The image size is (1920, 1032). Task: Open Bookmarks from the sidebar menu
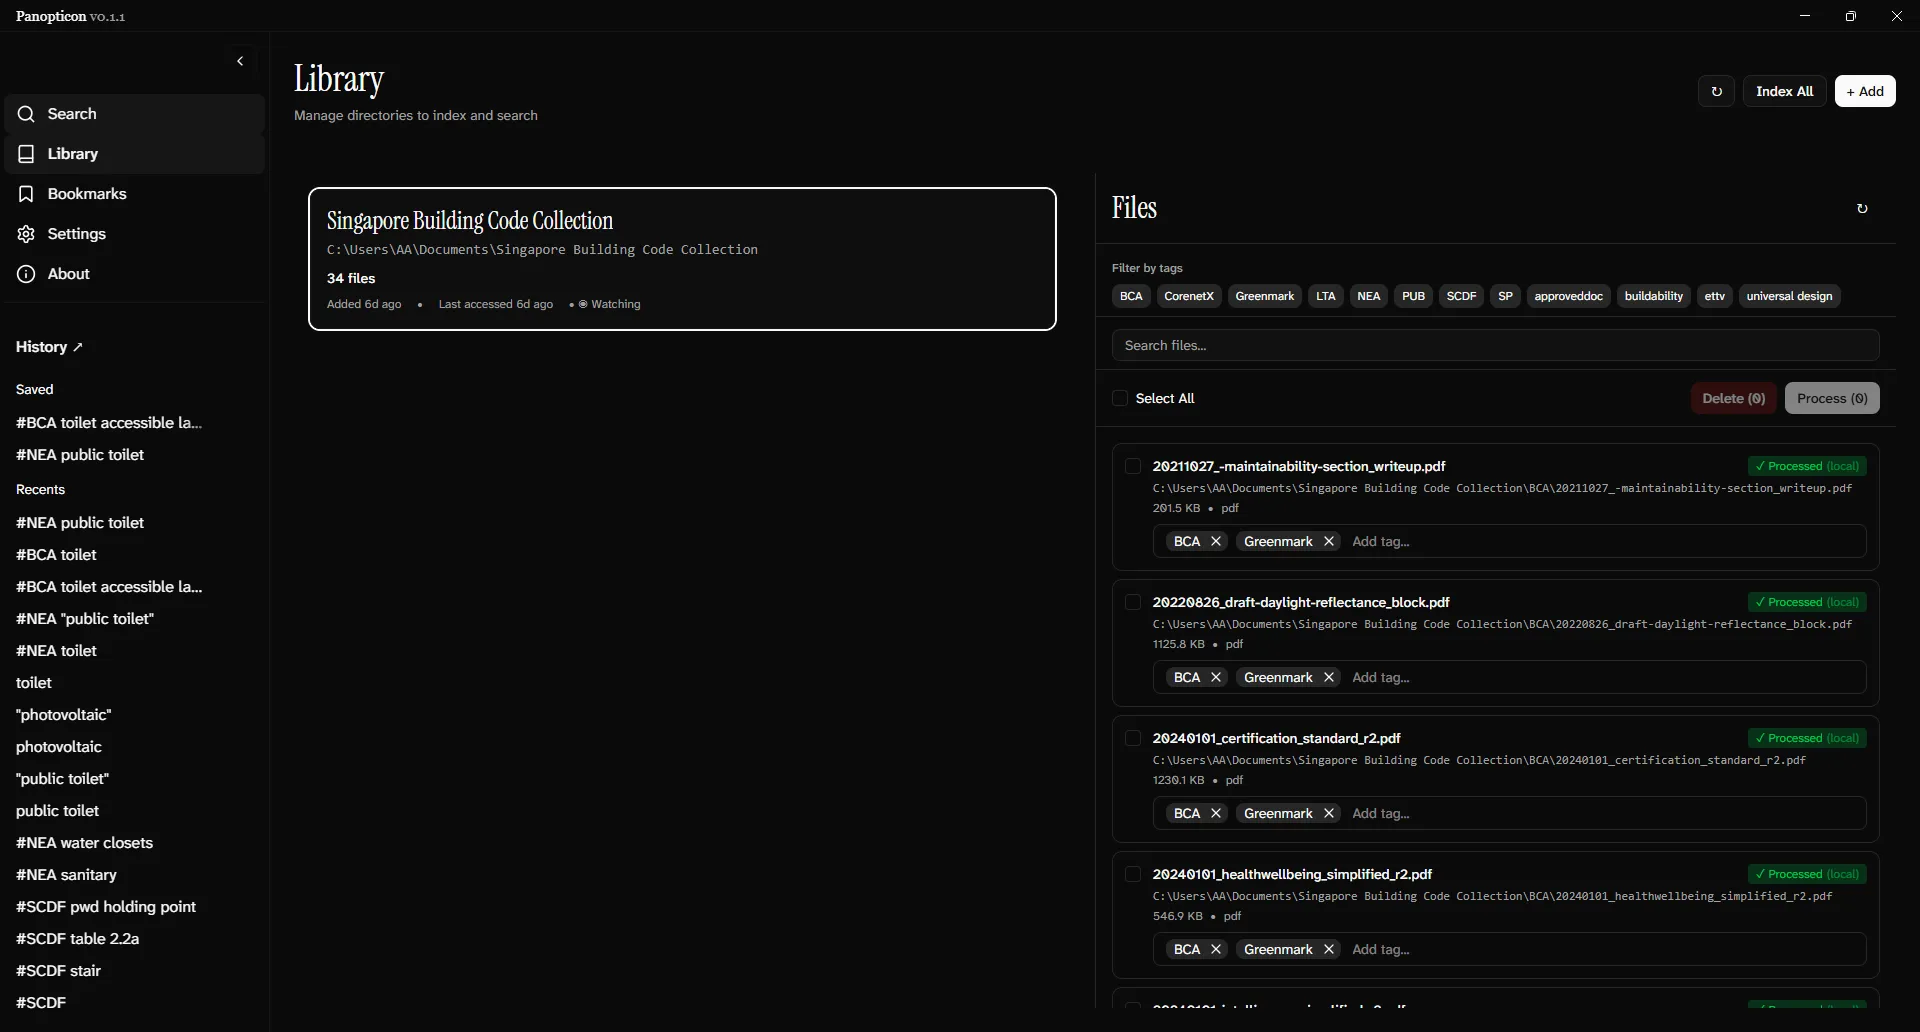point(87,193)
